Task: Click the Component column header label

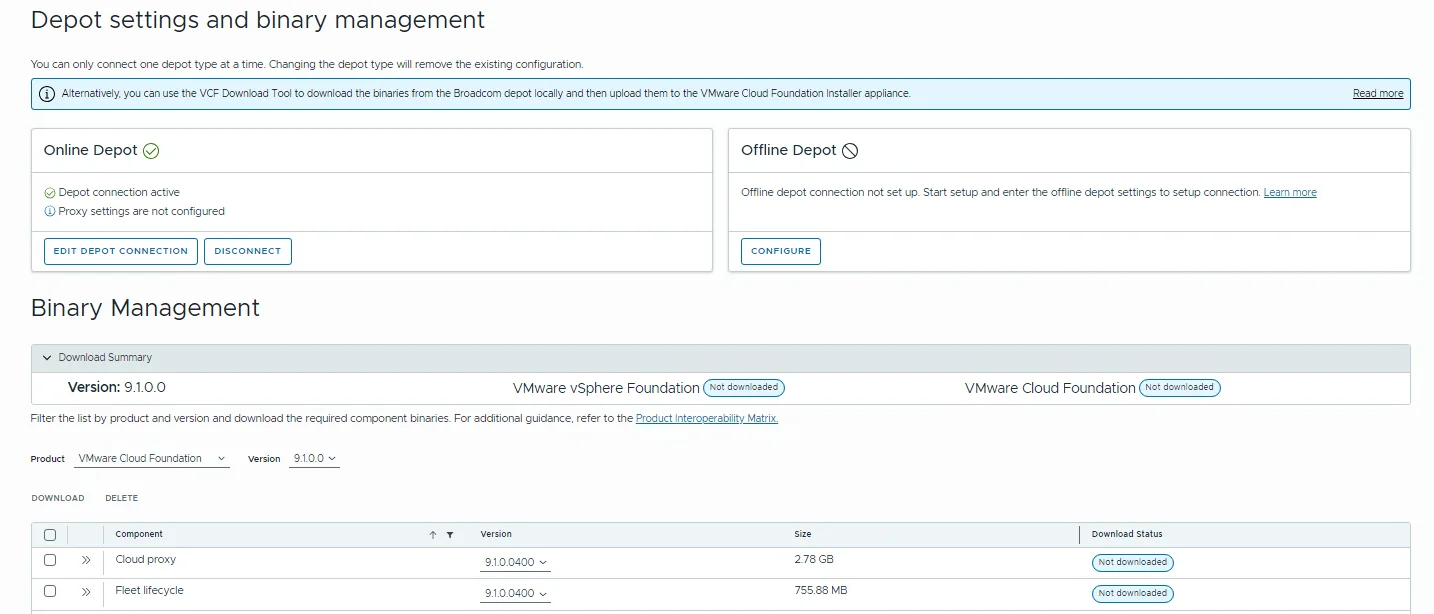Action: tap(139, 534)
